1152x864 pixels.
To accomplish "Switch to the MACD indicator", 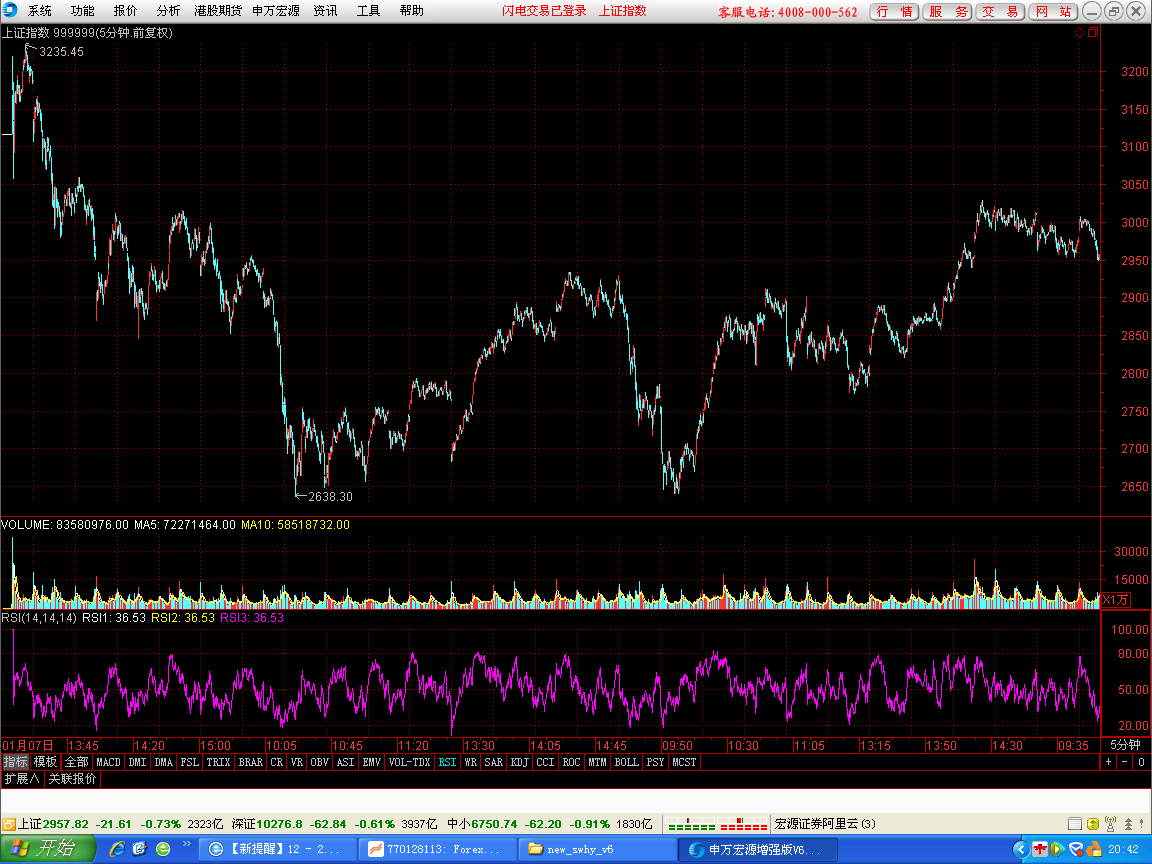I will tap(108, 762).
